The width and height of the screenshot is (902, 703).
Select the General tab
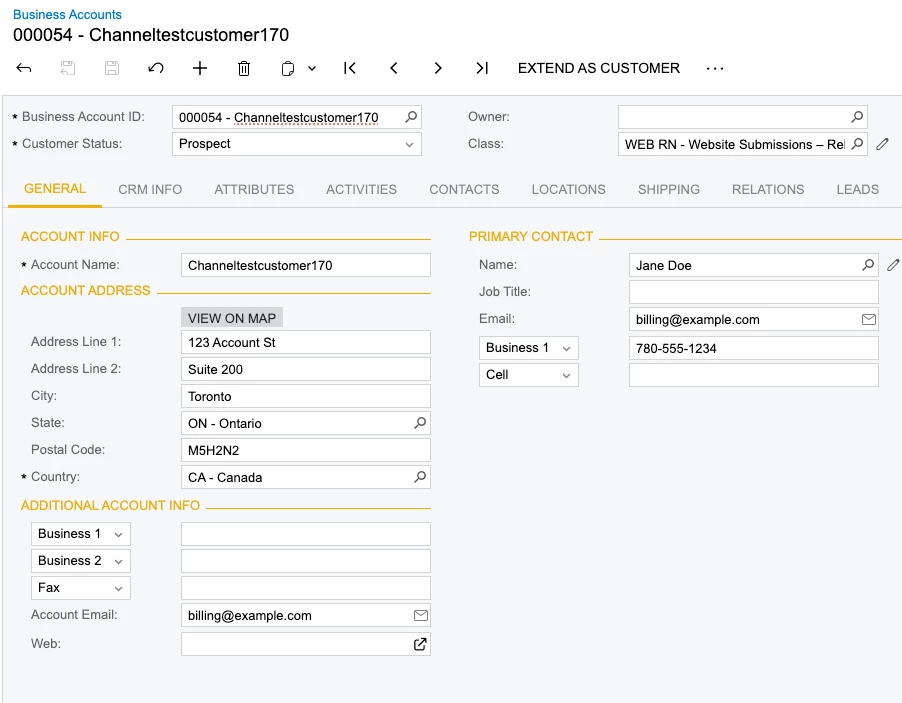(x=55, y=189)
